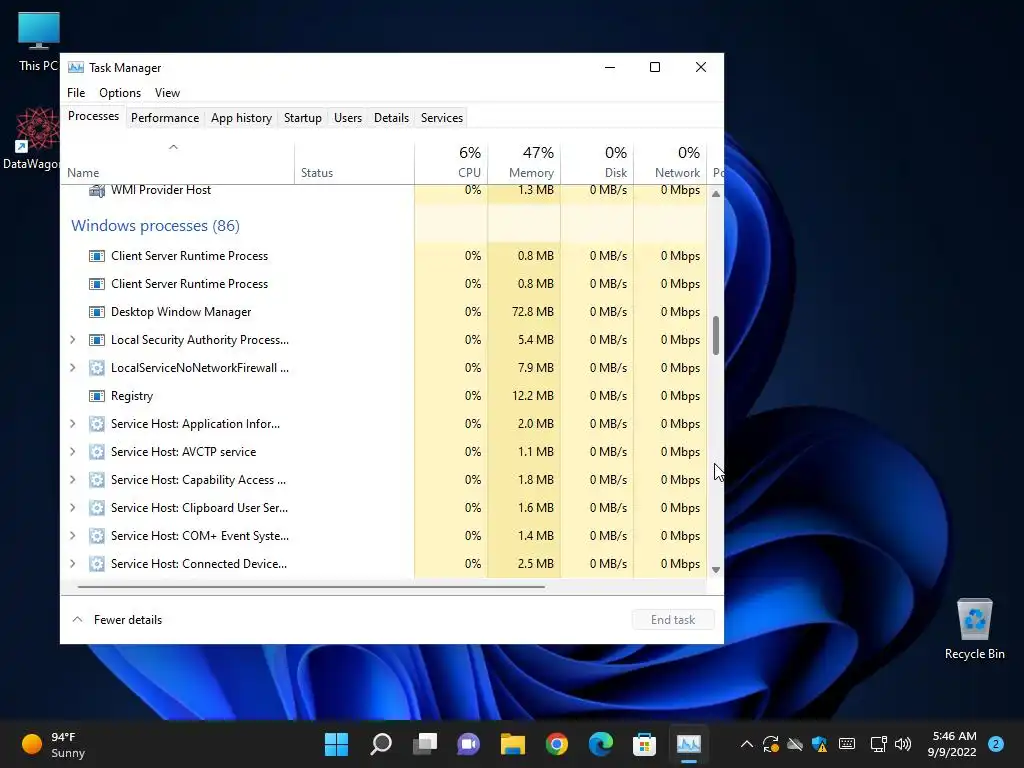Click the horizontal scrollbar in process list

[311, 587]
